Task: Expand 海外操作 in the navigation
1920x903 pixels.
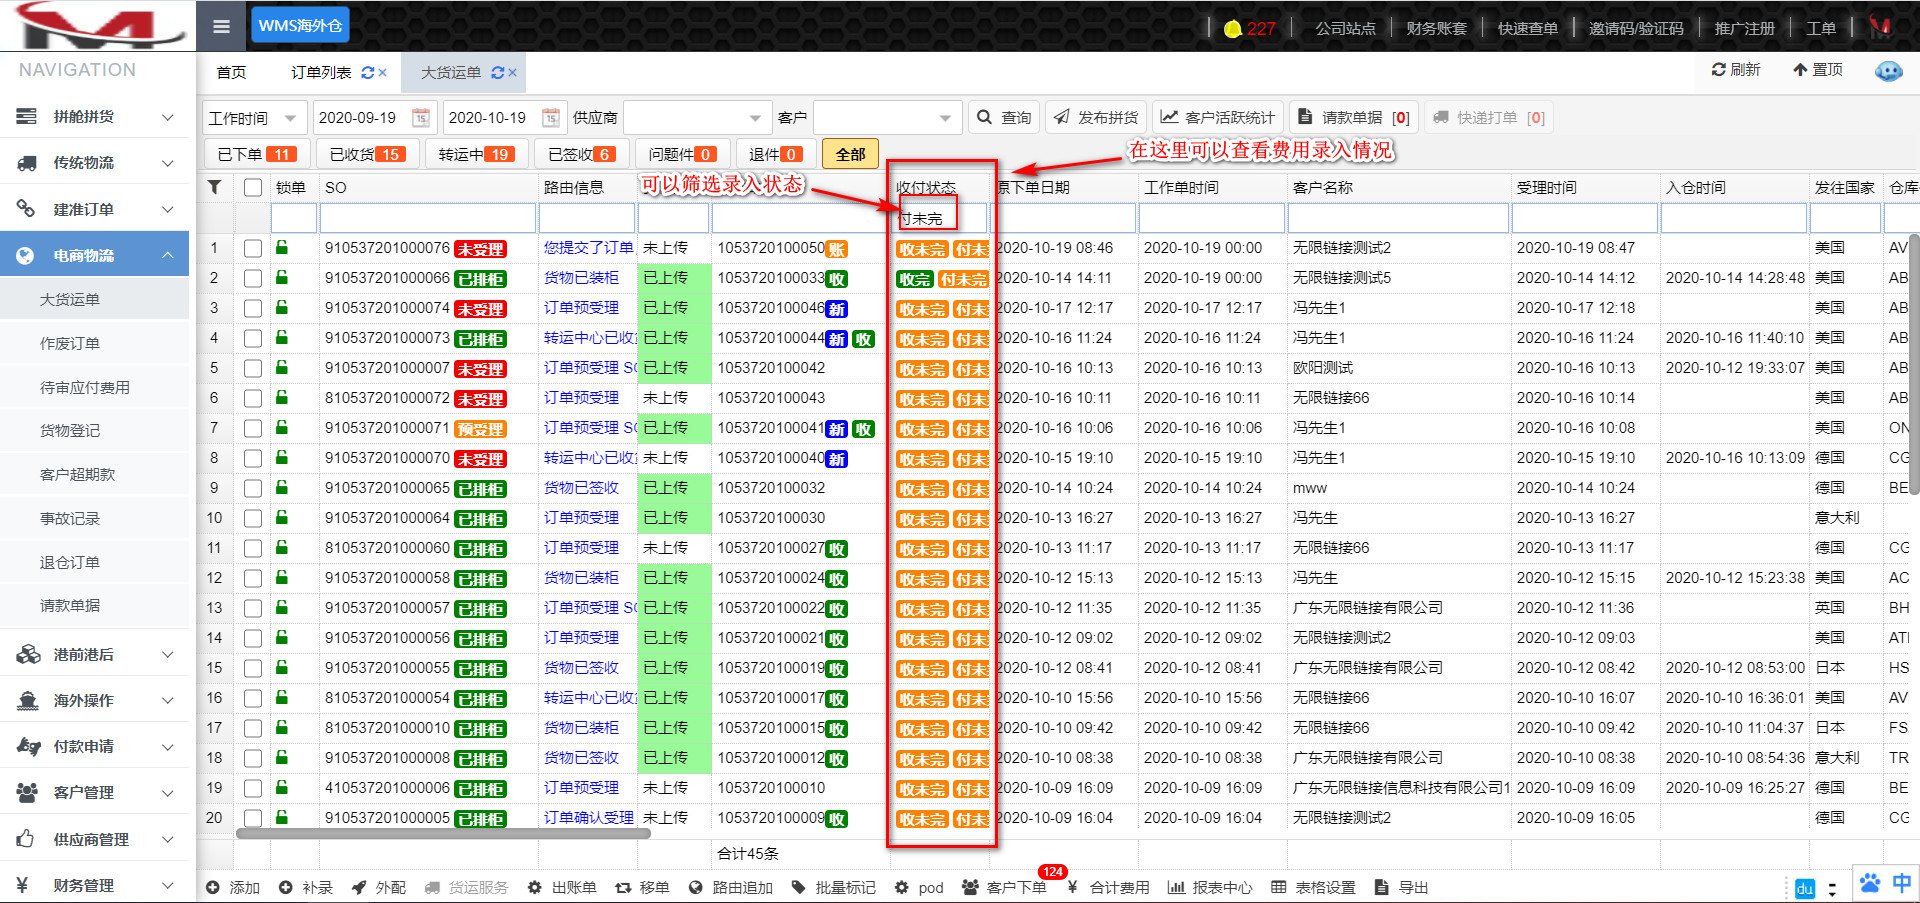Action: pos(95,701)
